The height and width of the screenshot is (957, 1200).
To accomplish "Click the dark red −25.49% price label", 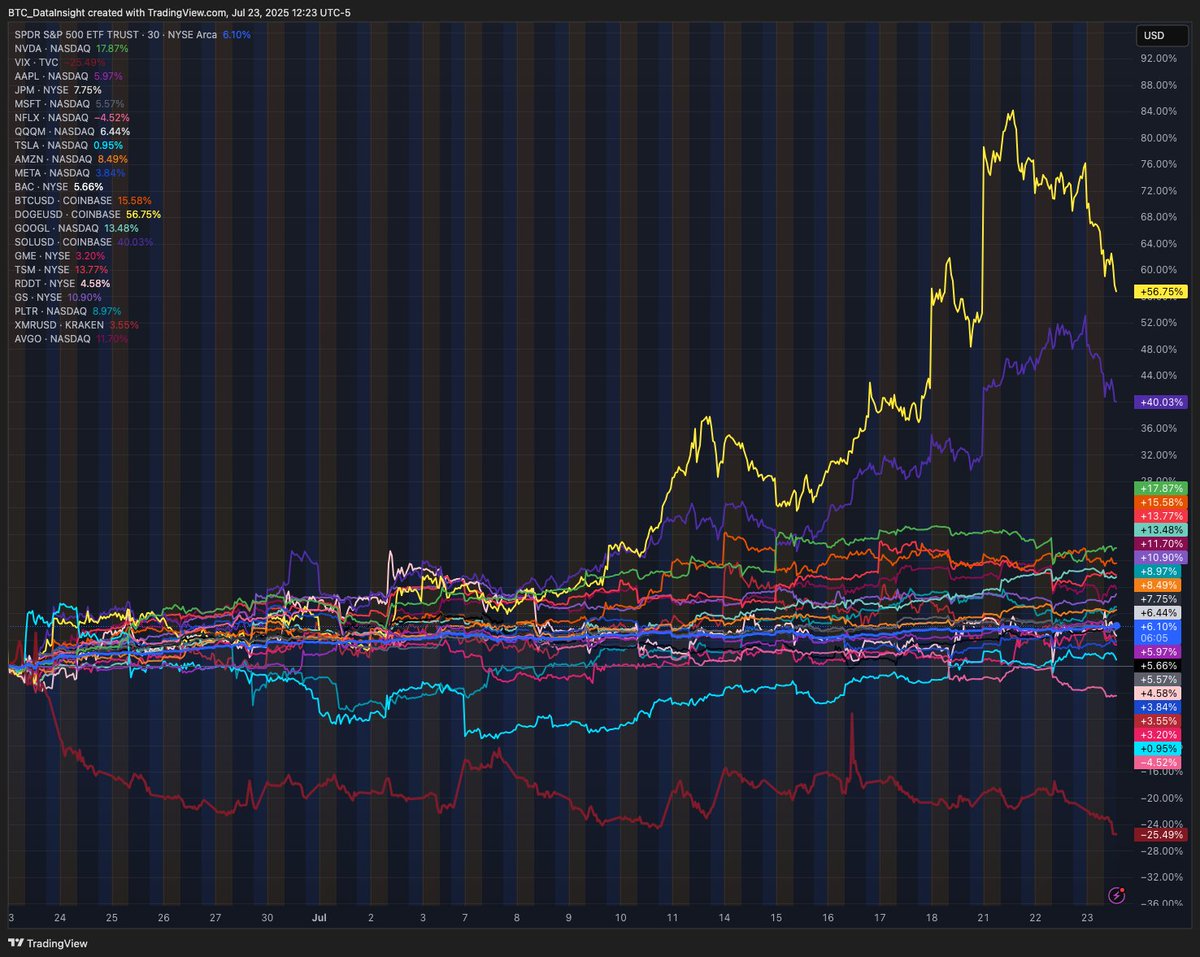I will (1159, 834).
